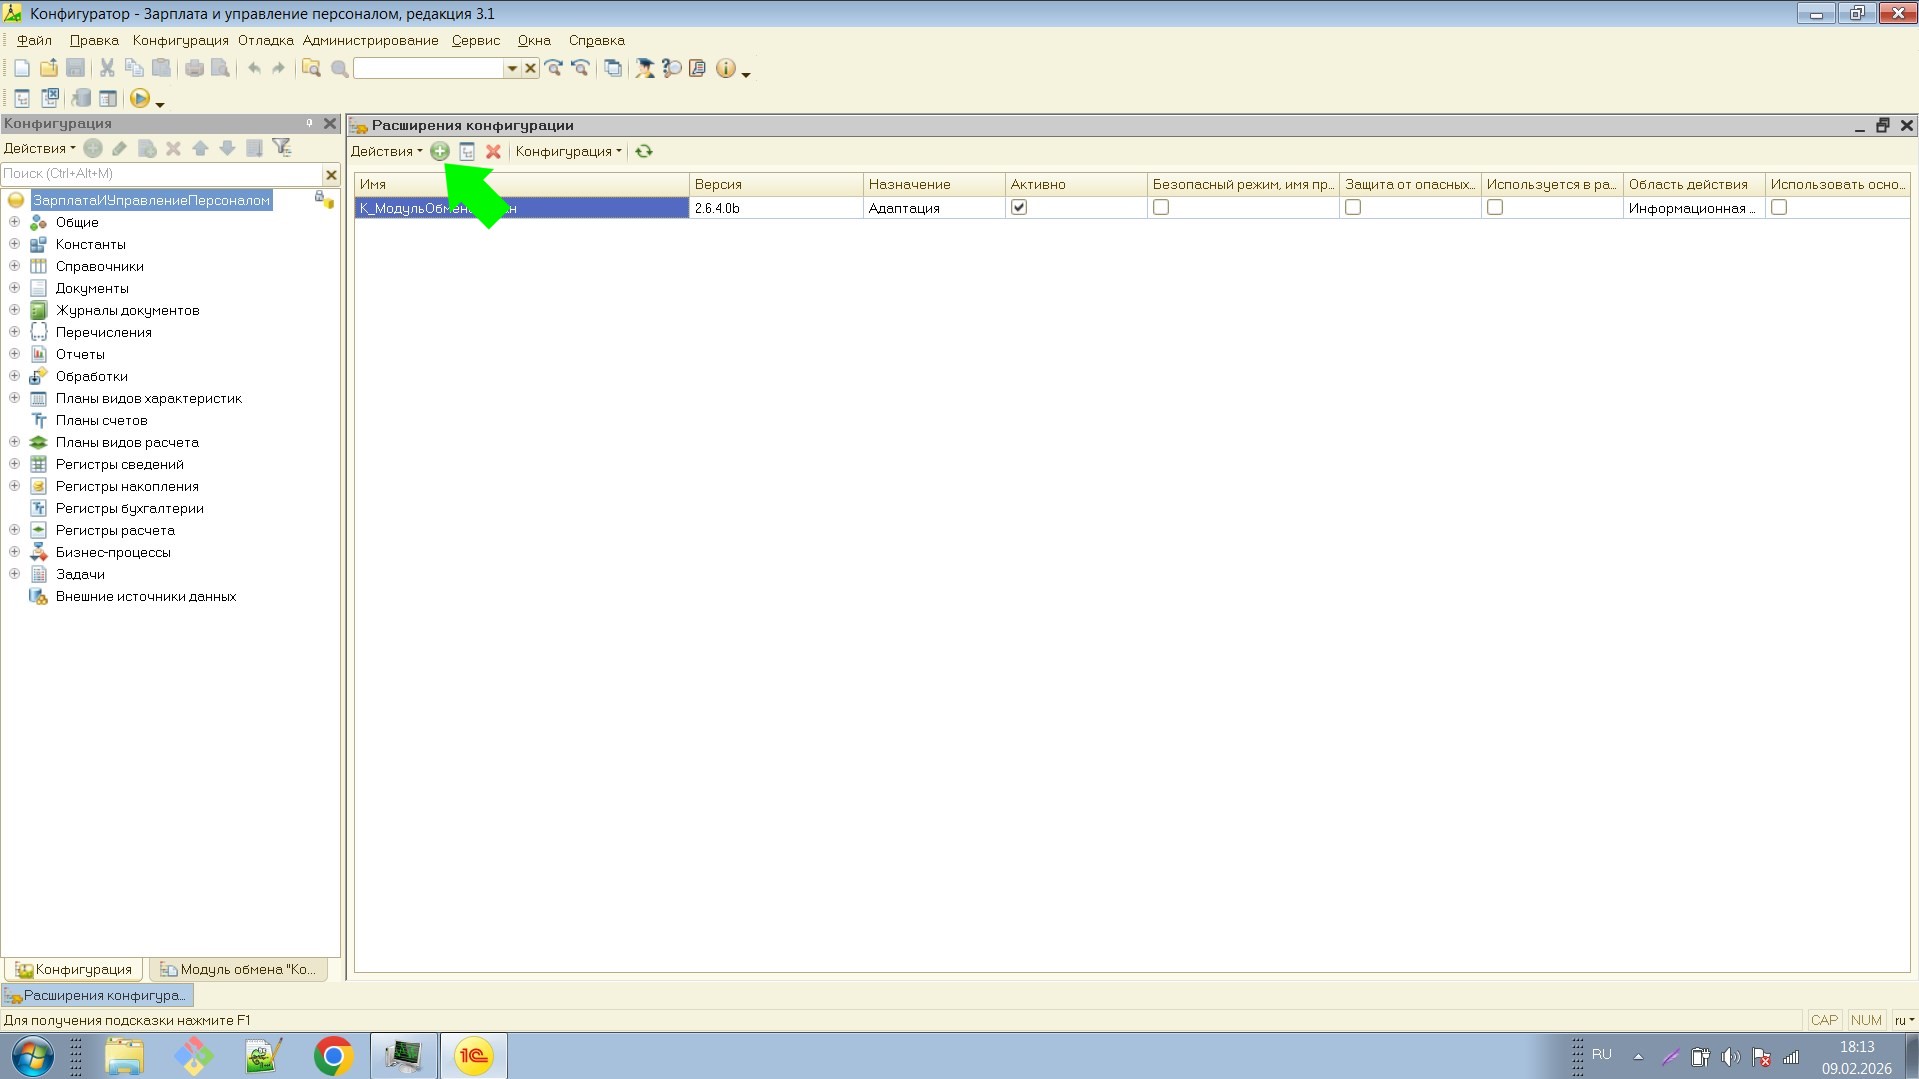
Task: Open the 1C application in the taskbar
Action: tap(474, 1056)
